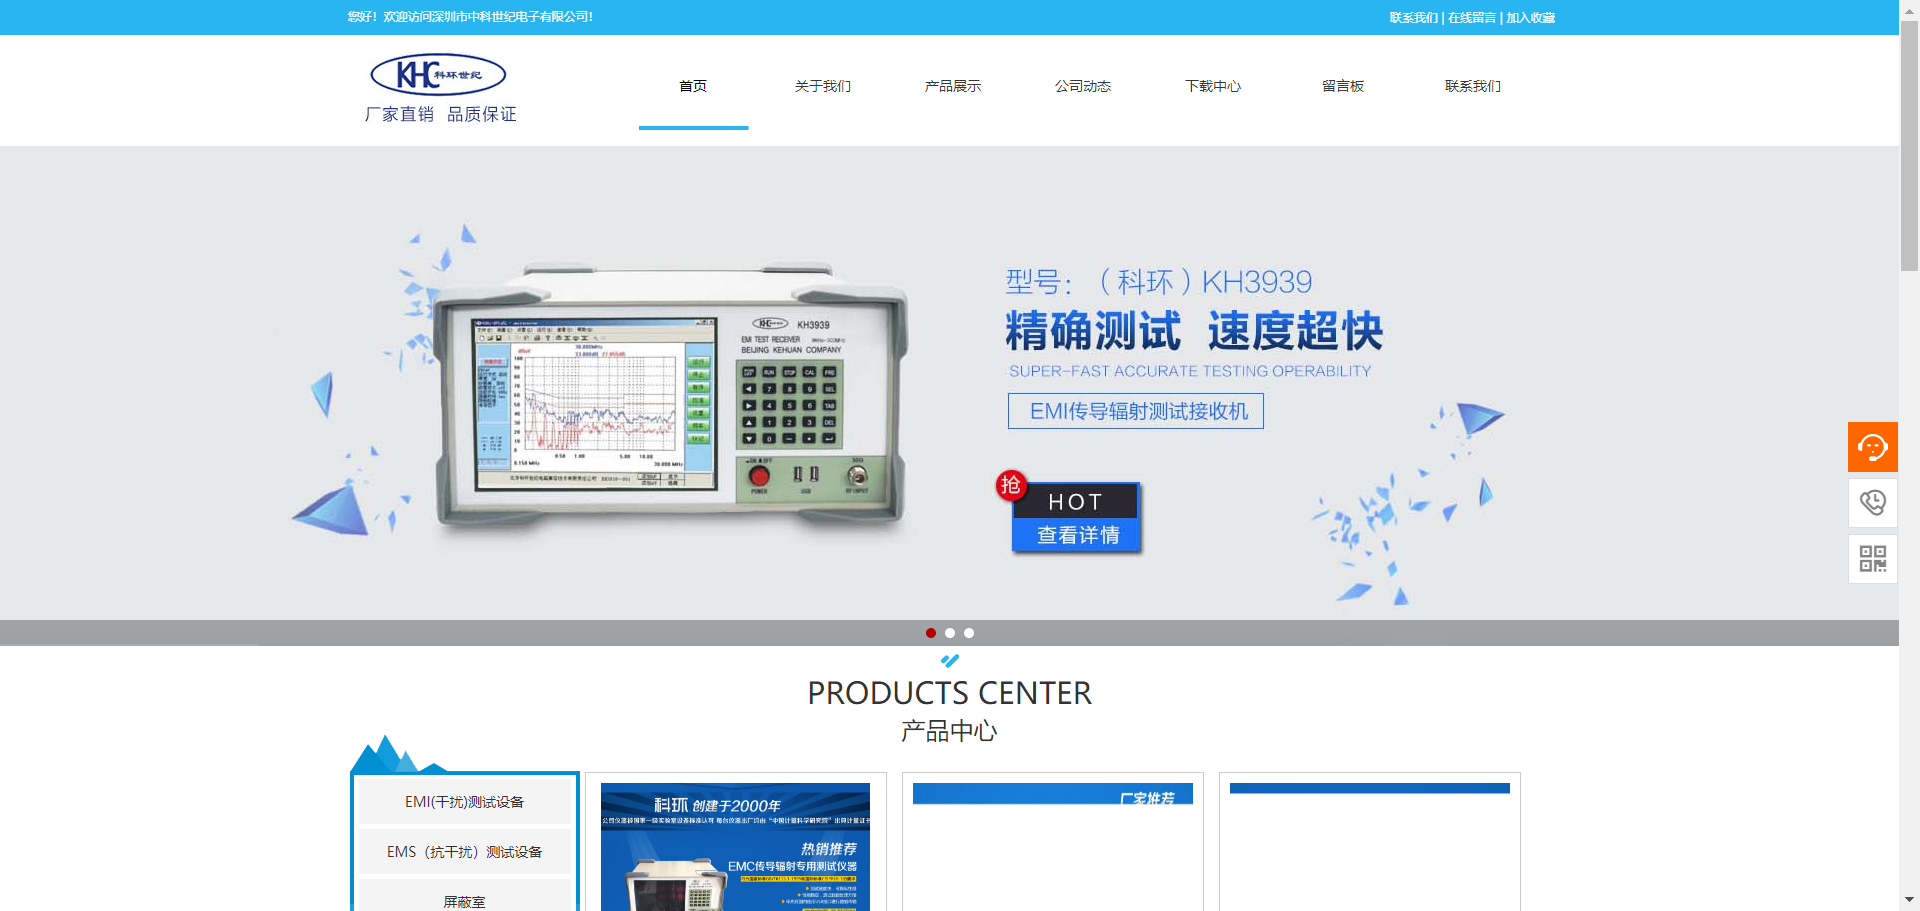Show the QR code icon
This screenshot has height=911, width=1920.
point(1872,558)
